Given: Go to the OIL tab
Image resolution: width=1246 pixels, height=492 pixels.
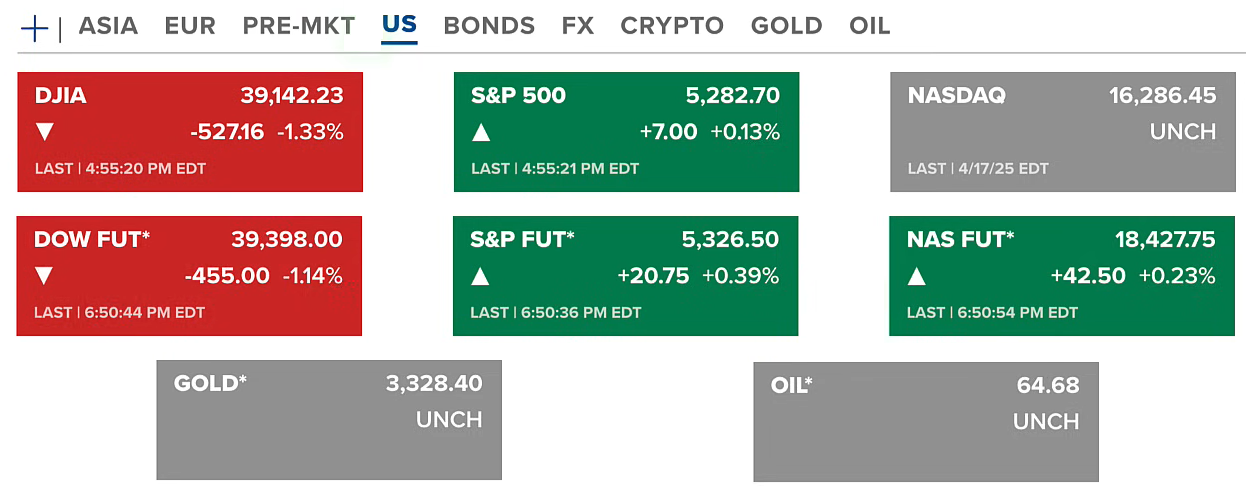Looking at the screenshot, I should 869,26.
